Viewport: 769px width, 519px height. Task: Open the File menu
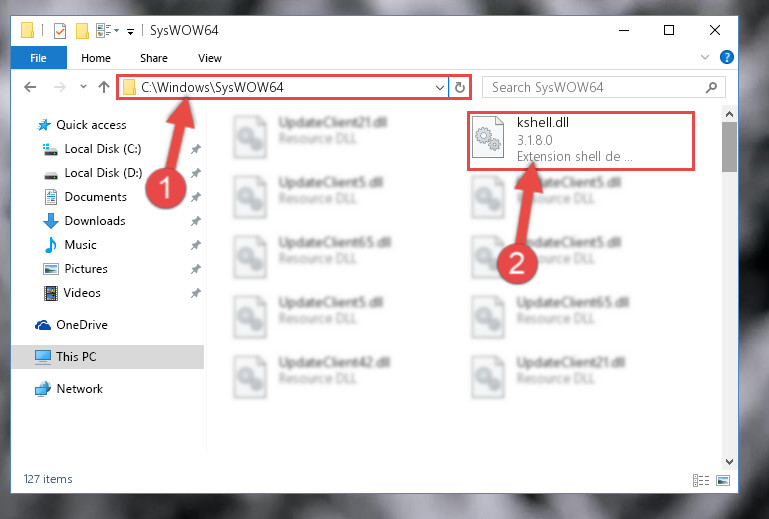38,58
